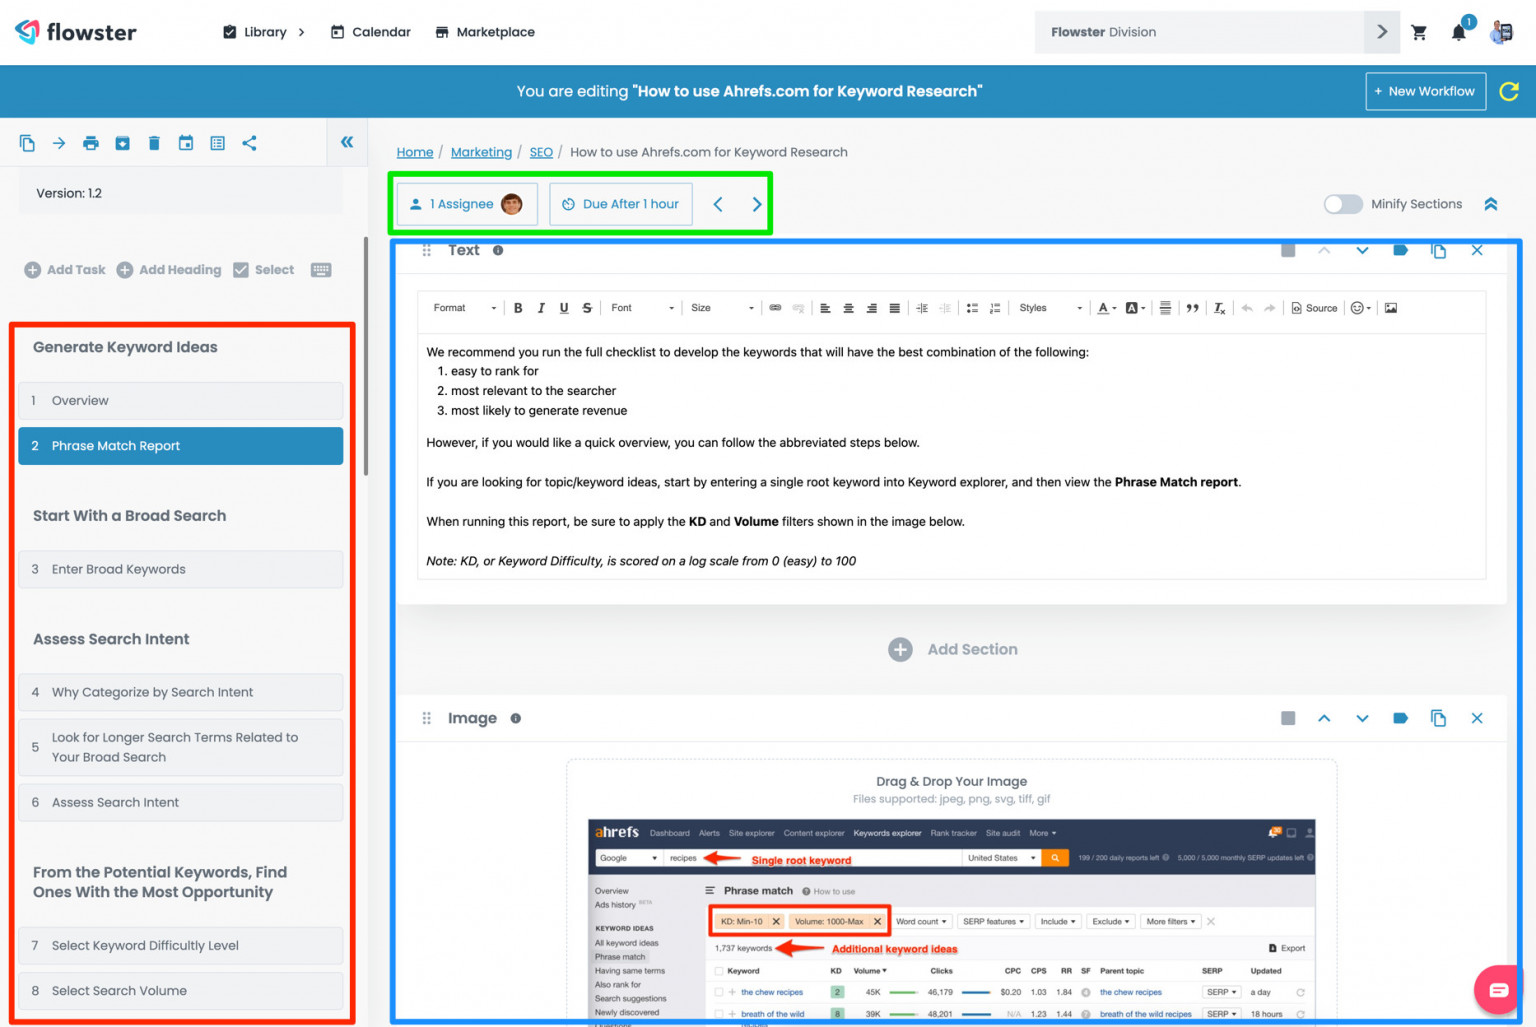This screenshot has height=1027, width=1536.
Task: Collapse the left sidebar with double chevron
Action: tap(347, 142)
